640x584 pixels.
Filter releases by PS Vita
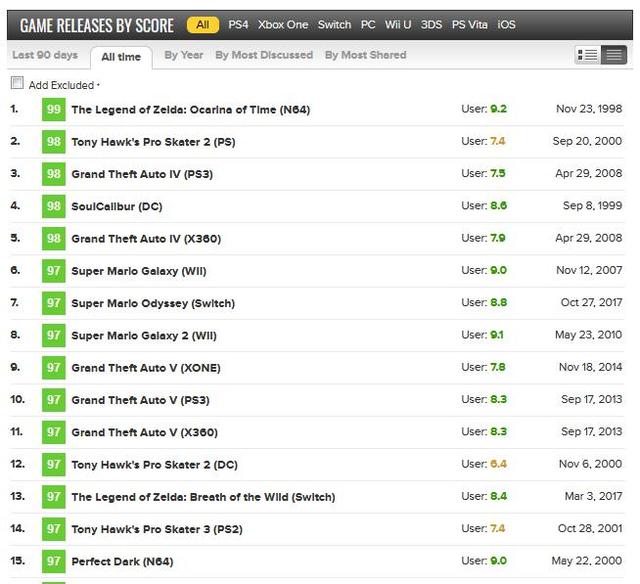click(x=469, y=24)
